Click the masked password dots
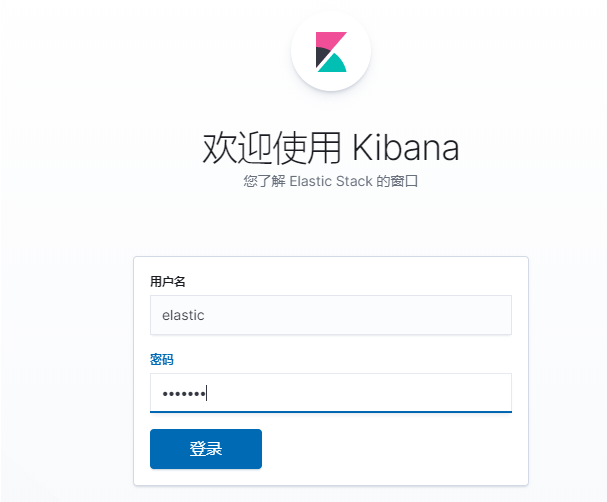Image resolution: width=607 pixels, height=502 pixels. click(183, 394)
